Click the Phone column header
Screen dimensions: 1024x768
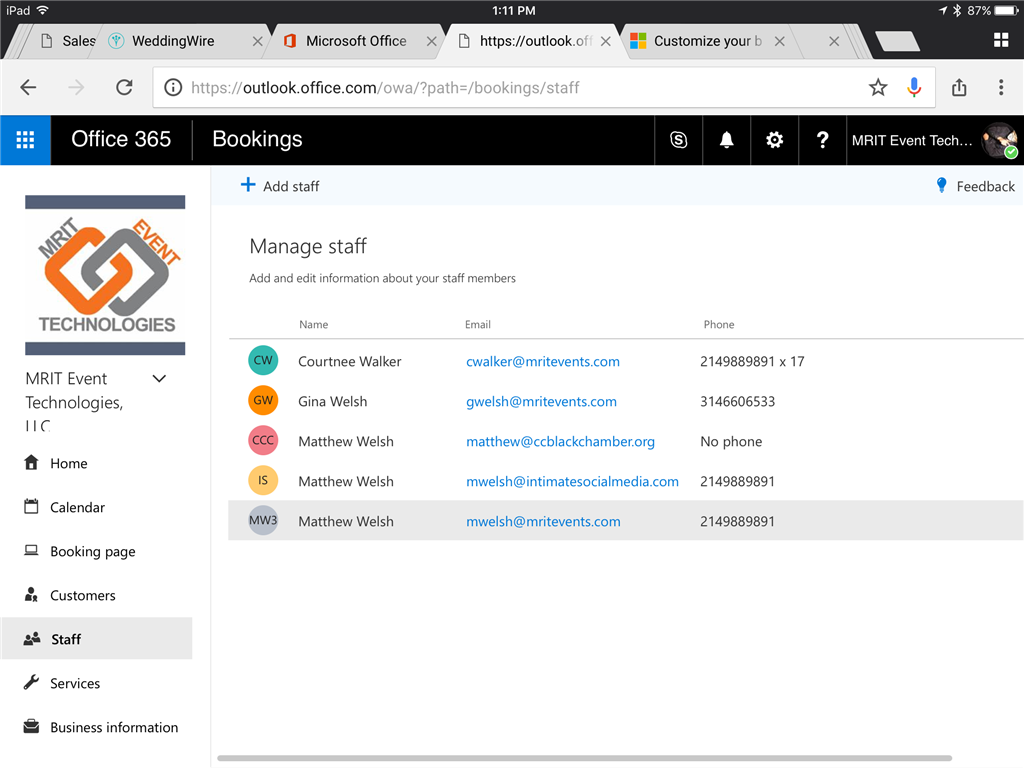(x=718, y=324)
